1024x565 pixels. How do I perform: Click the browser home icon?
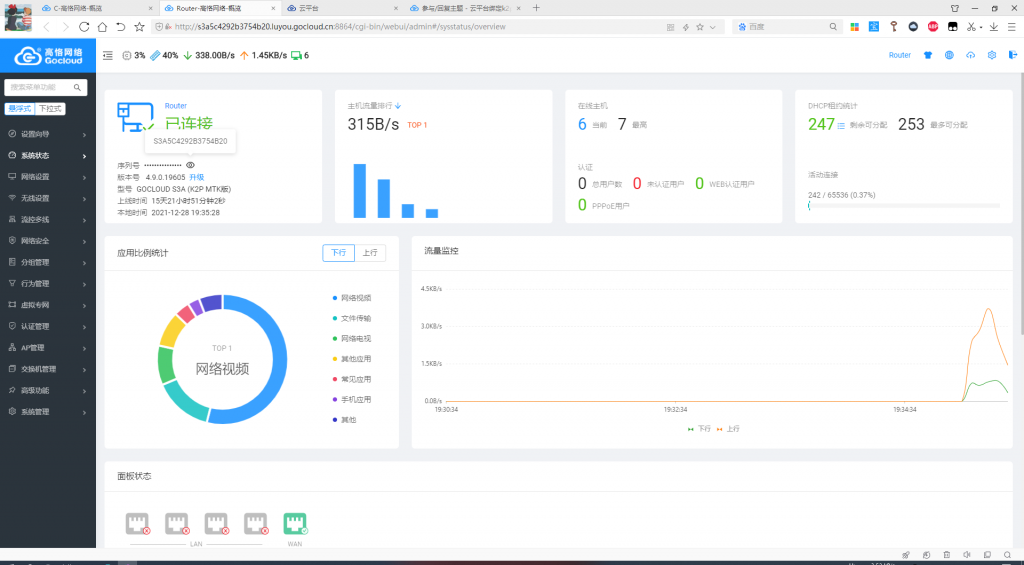[x=103, y=27]
